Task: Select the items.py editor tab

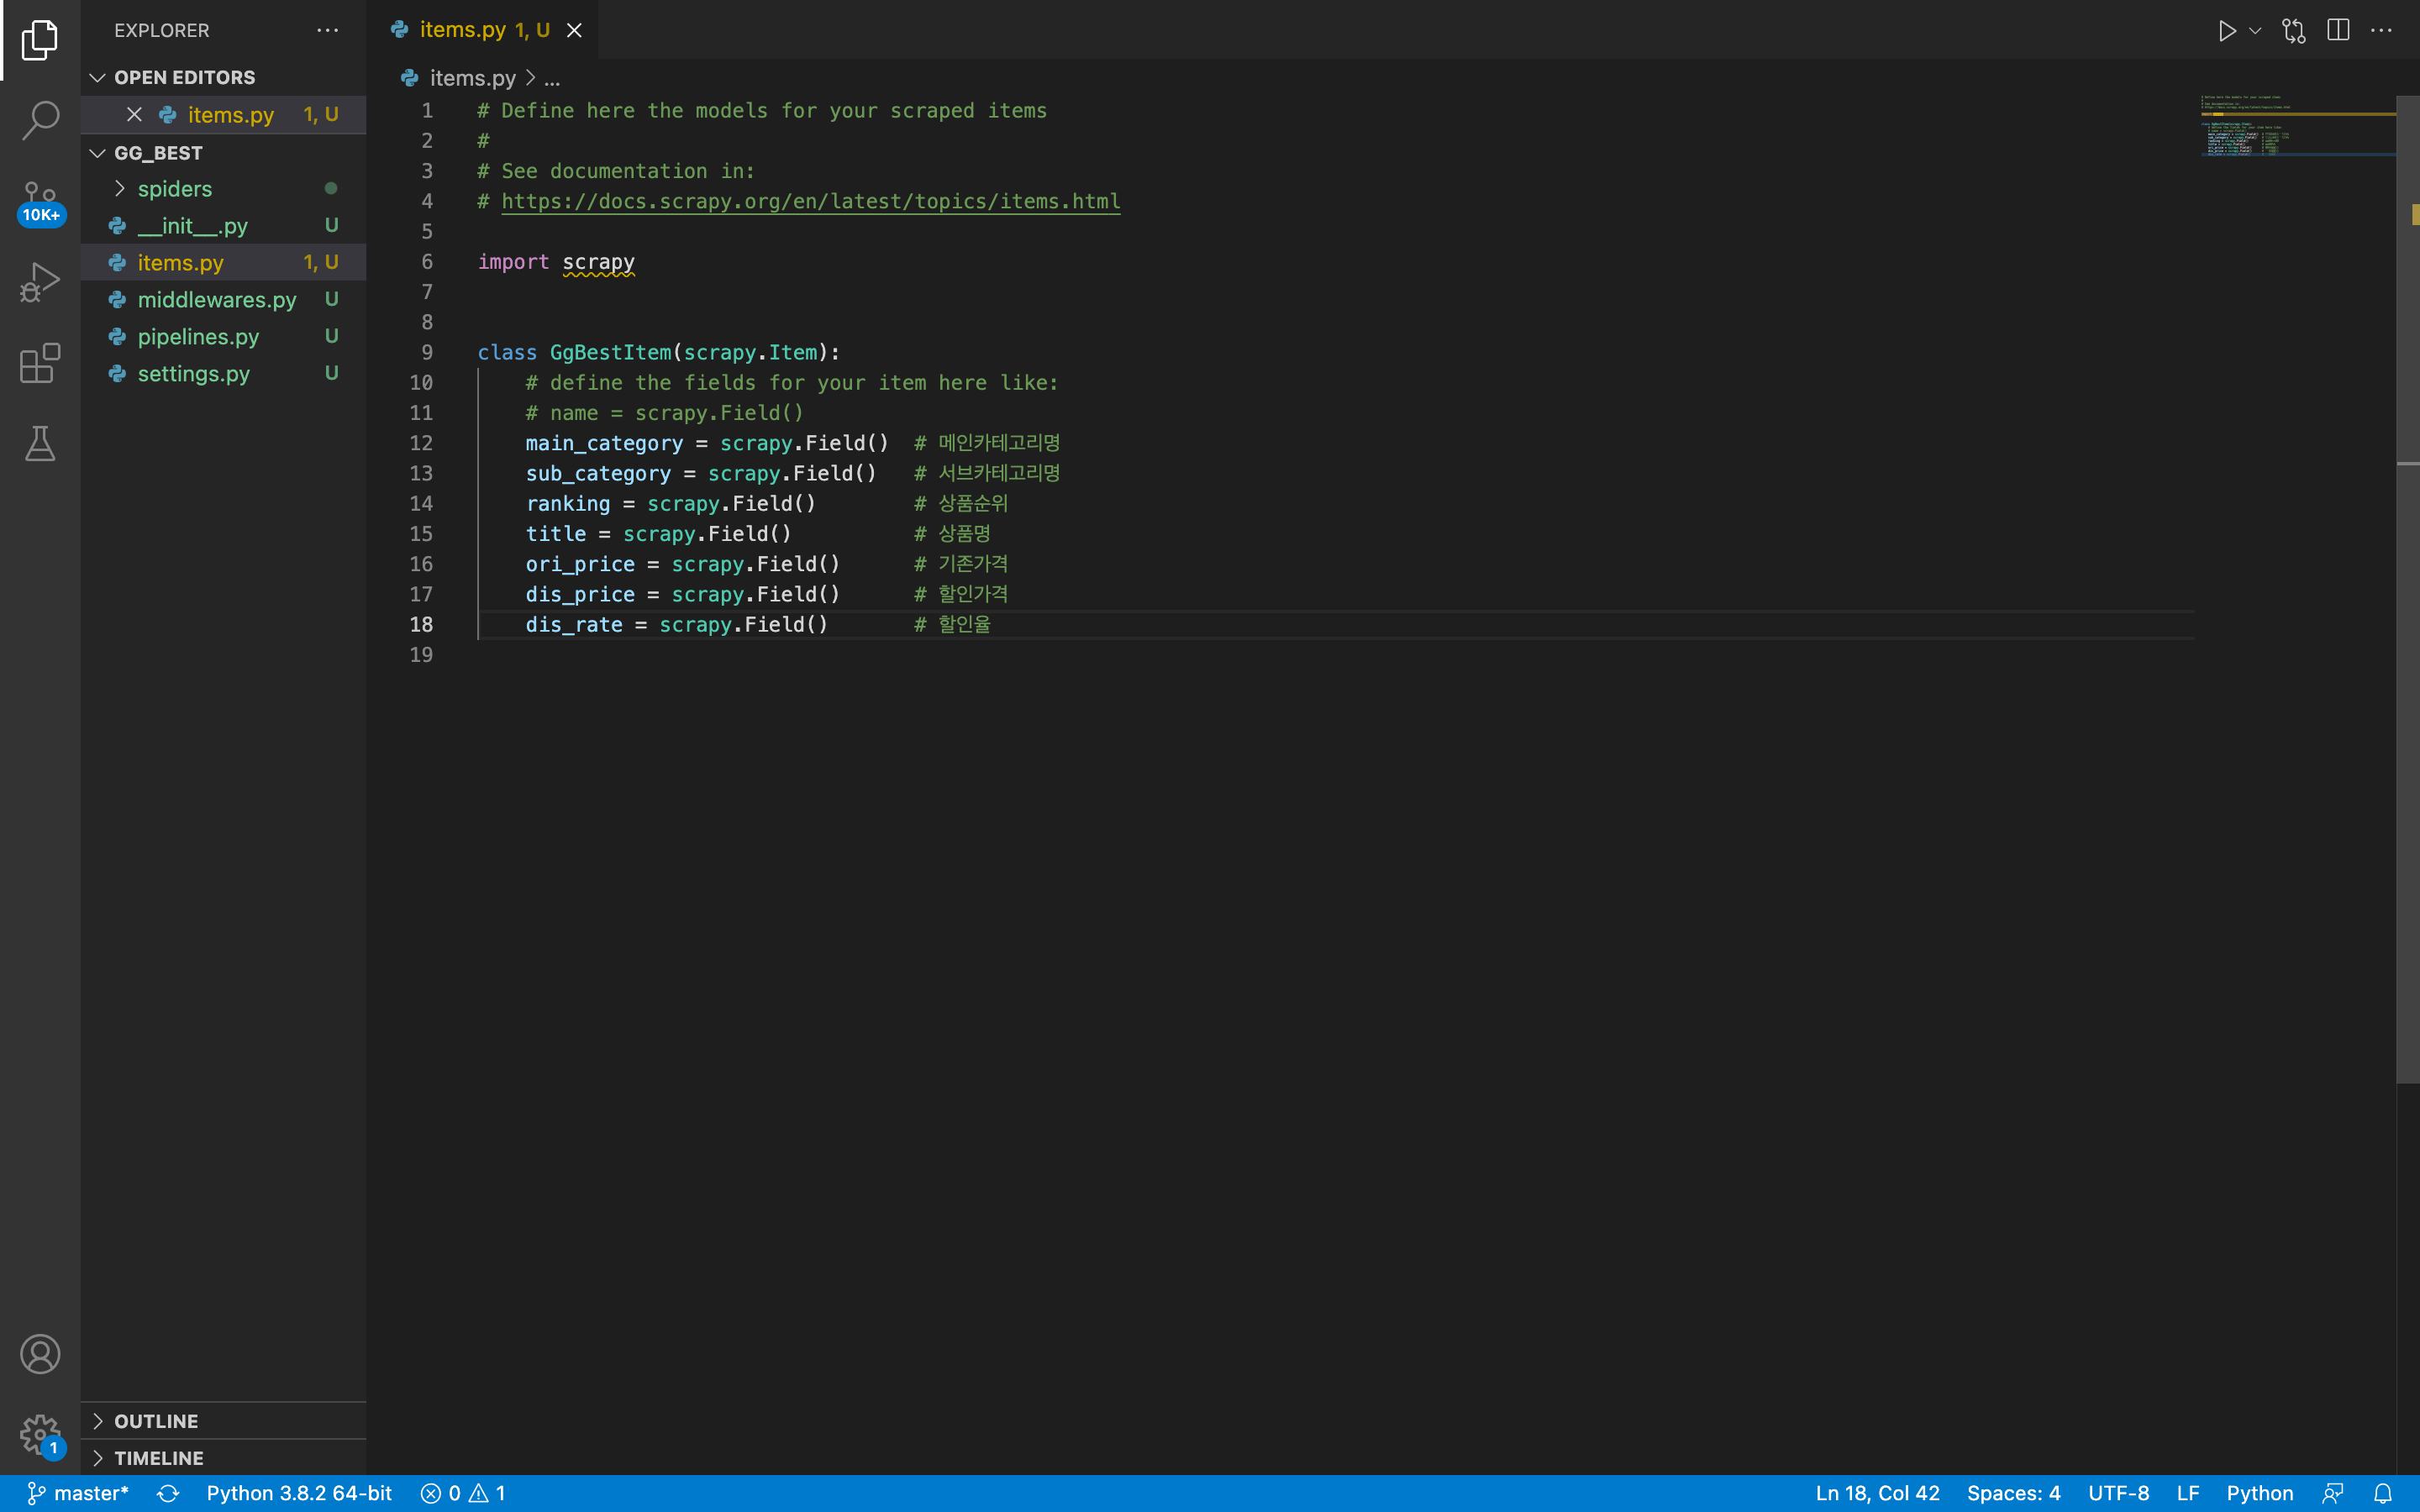Action: [x=483, y=30]
